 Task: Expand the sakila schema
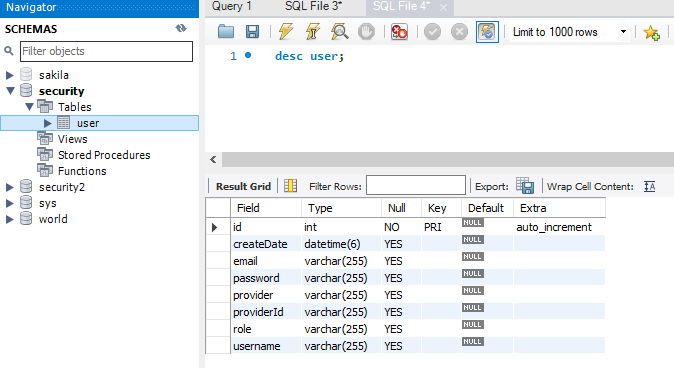(x=9, y=75)
